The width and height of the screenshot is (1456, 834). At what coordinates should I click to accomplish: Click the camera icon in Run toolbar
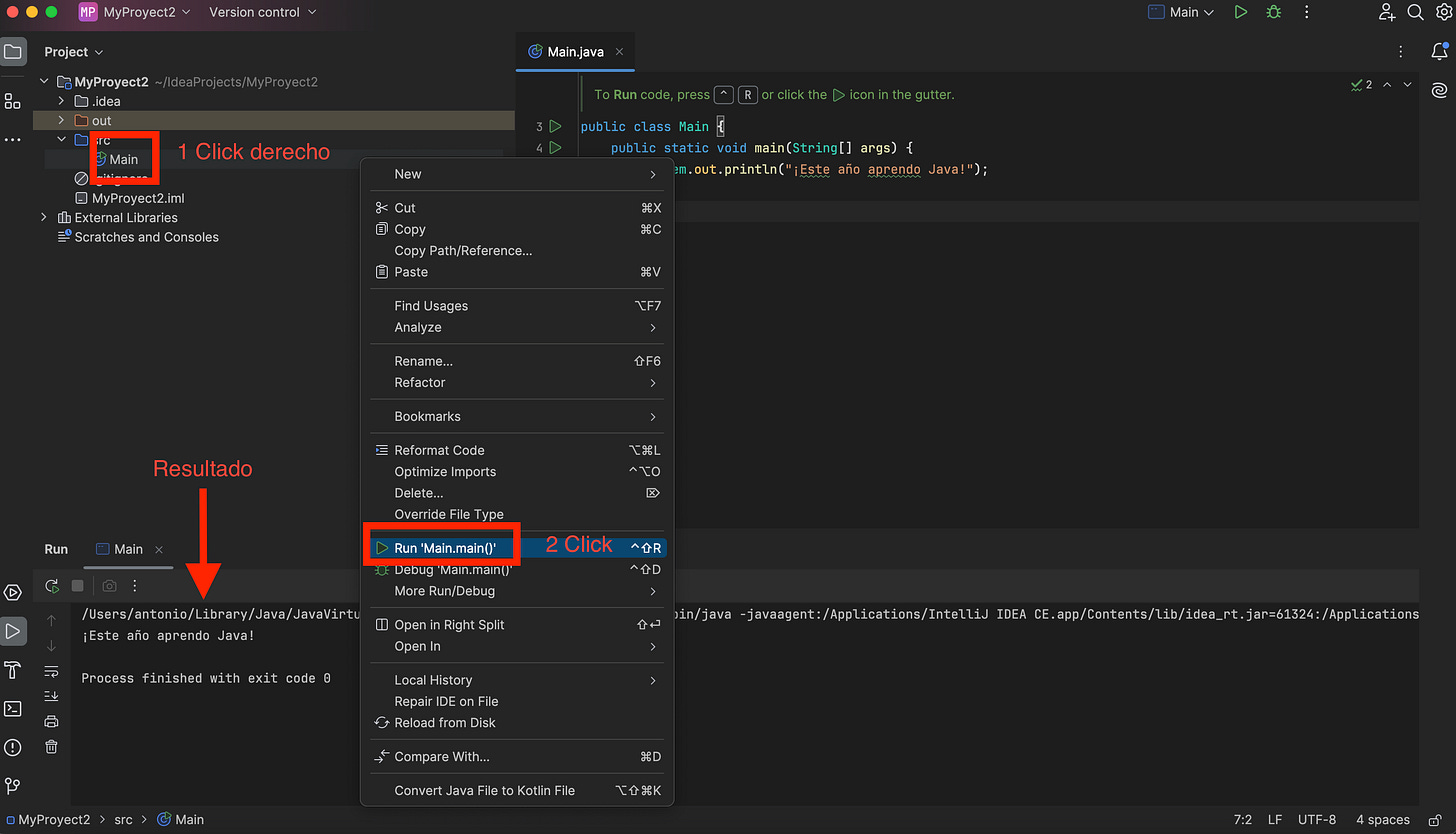pos(110,586)
